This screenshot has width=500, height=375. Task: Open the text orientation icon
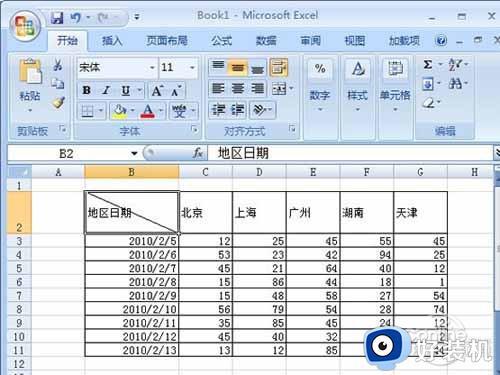pyautogui.click(x=260, y=110)
